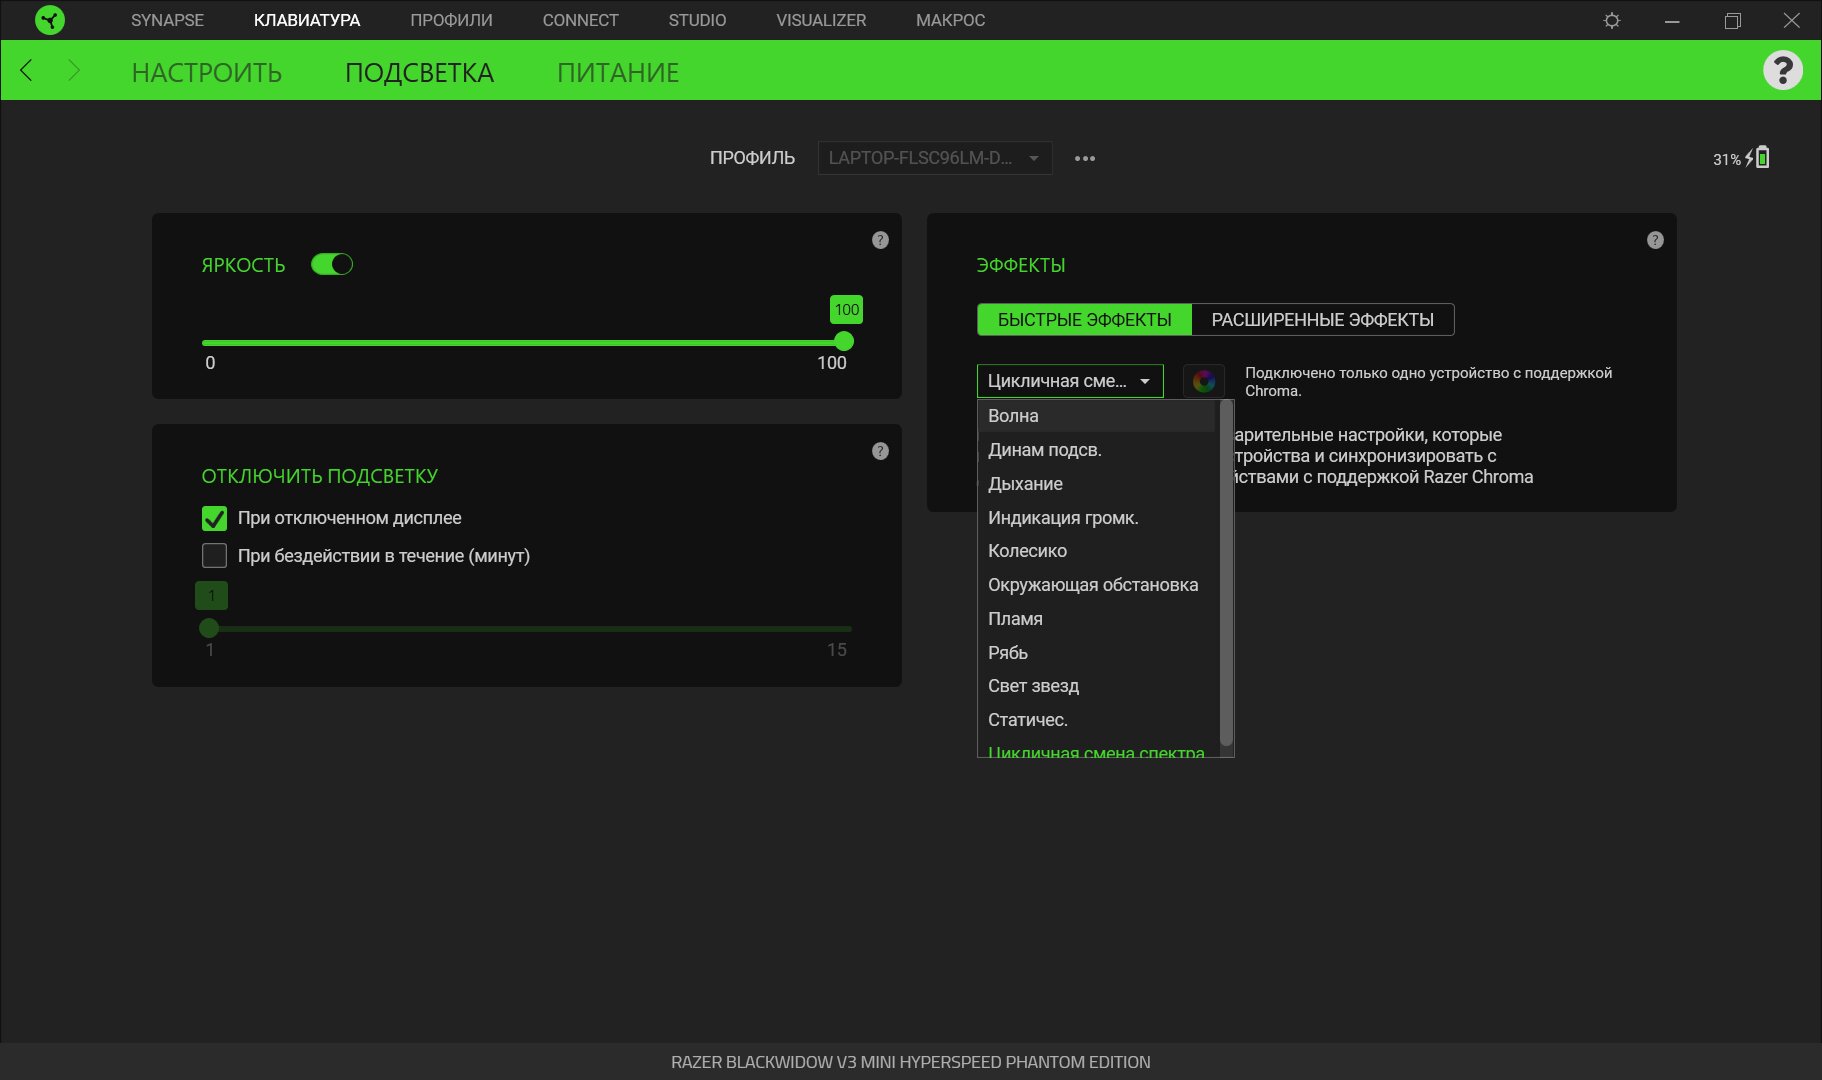The height and width of the screenshot is (1080, 1822).
Task: Choose the Рябь effect
Action: pos(1096,653)
